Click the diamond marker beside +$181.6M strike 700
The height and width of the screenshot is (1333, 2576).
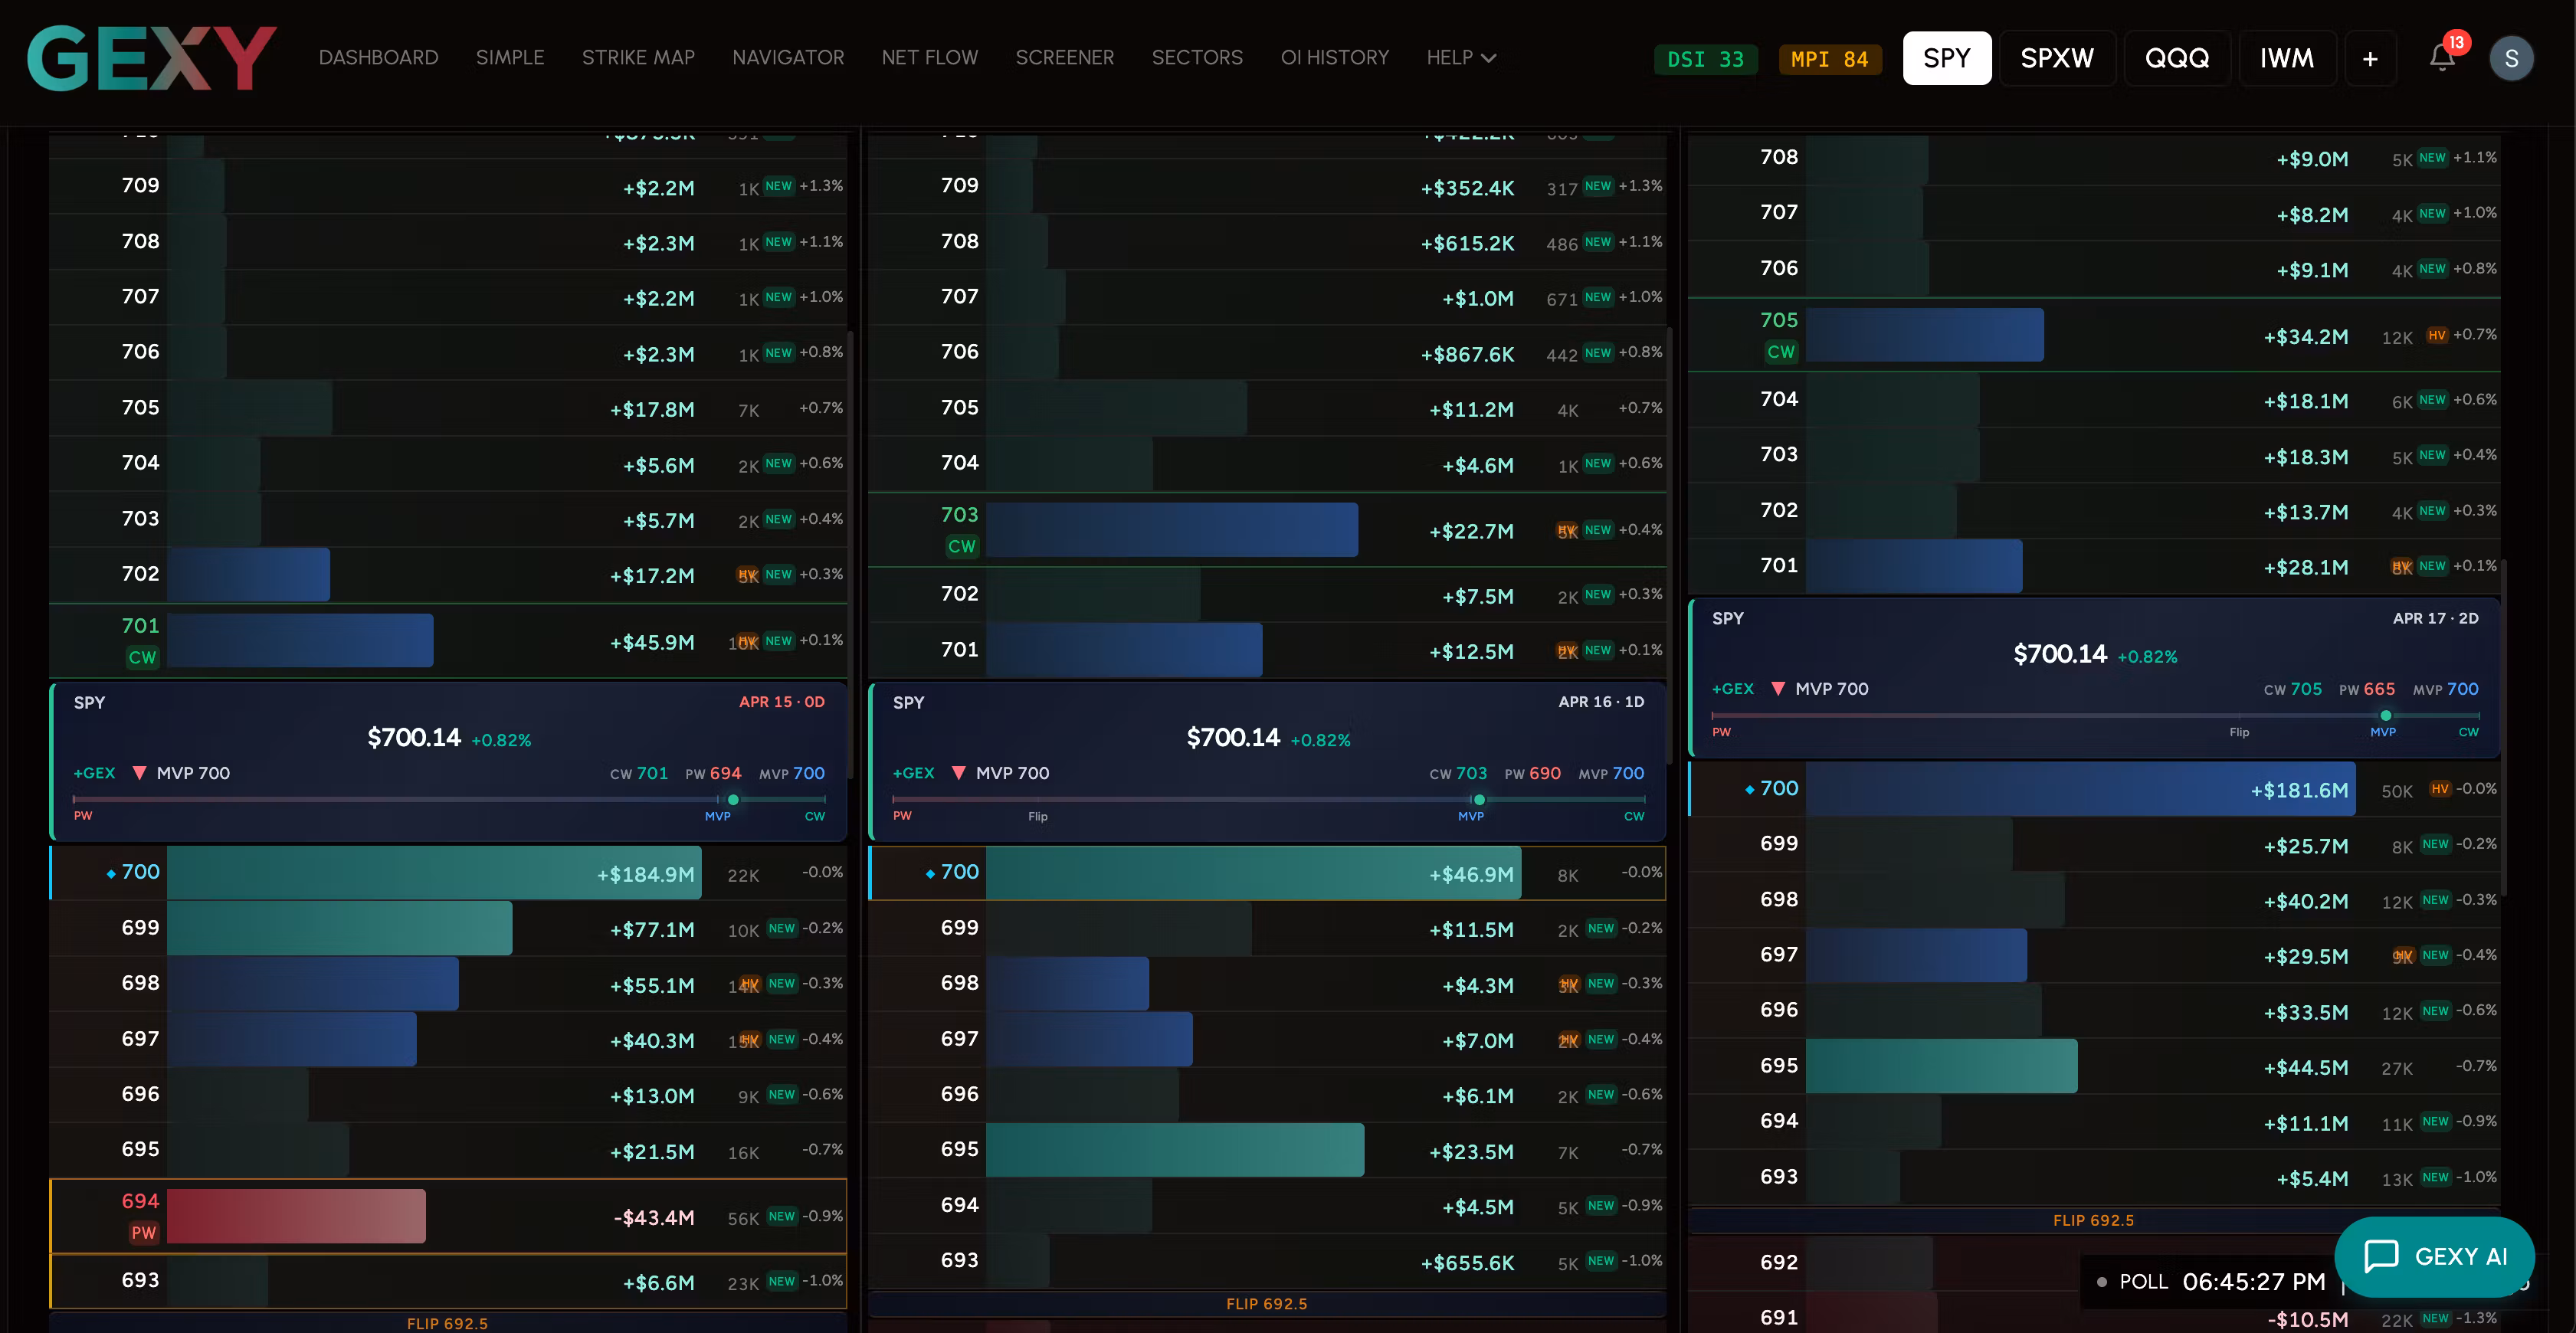(1749, 790)
